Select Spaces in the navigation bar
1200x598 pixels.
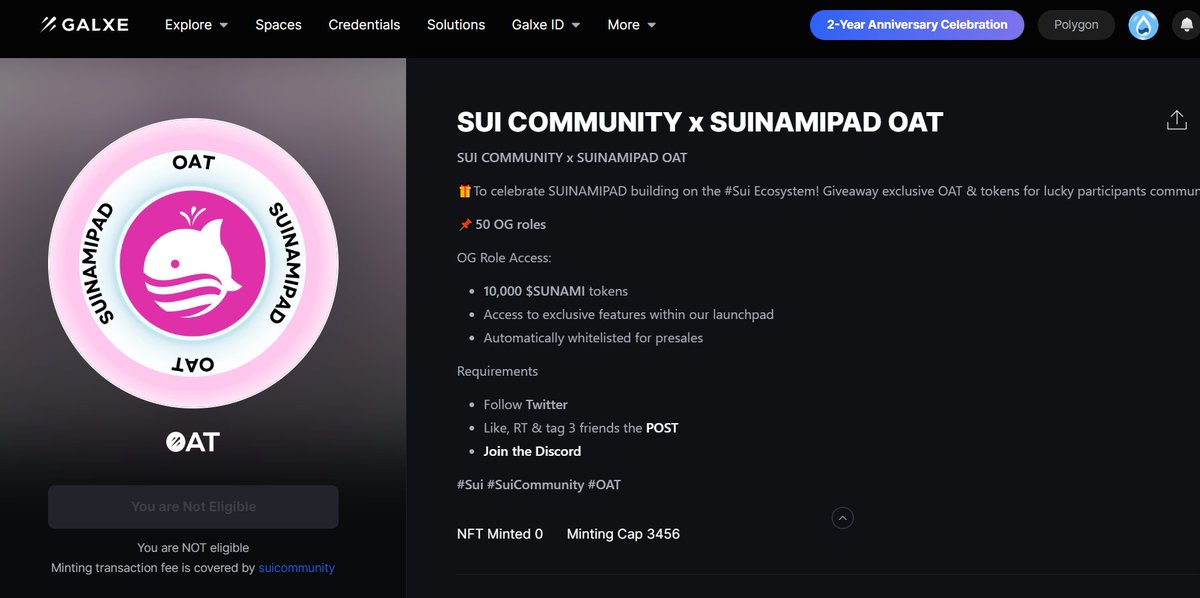tap(278, 25)
